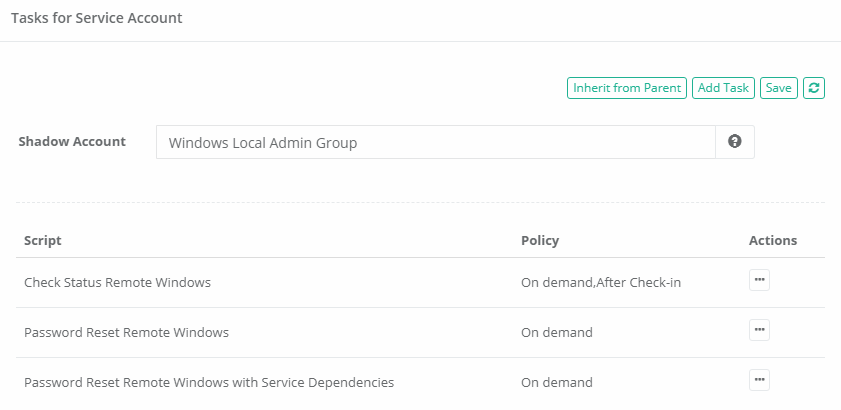Viewport: 841px width, 410px height.
Task: Click the Shadow Account label
Action: 72,141
